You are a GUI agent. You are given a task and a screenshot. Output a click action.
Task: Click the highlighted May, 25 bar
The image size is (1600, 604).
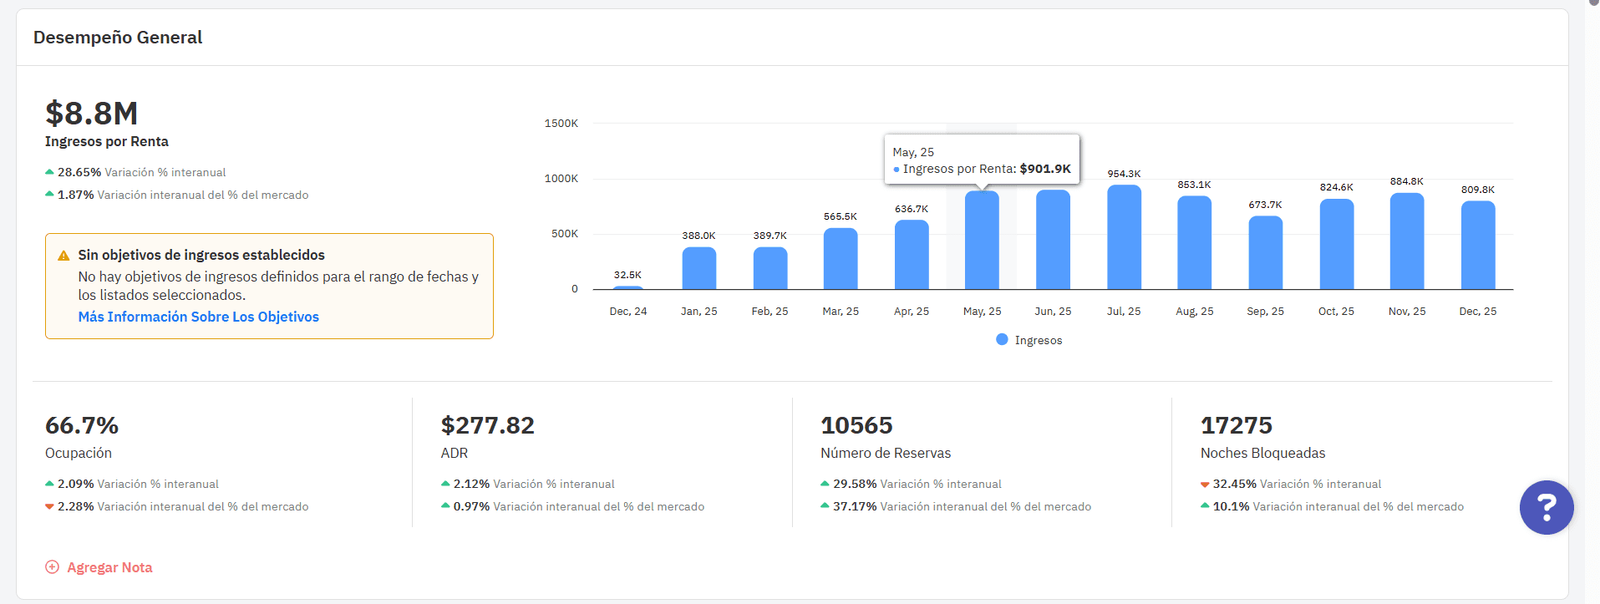point(982,240)
